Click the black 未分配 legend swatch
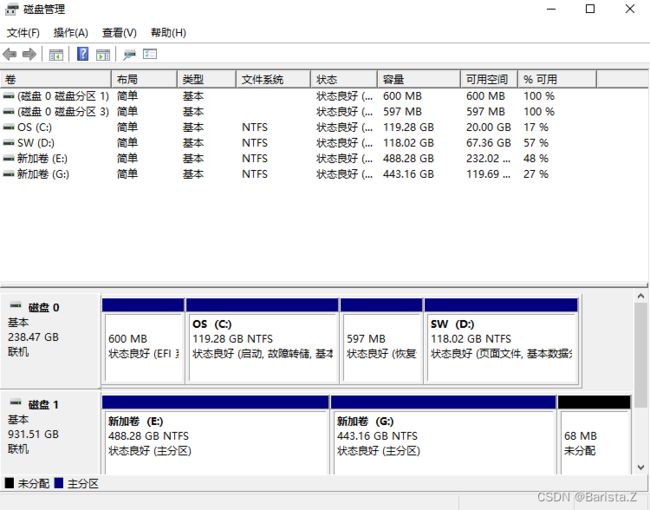 [x=9, y=483]
